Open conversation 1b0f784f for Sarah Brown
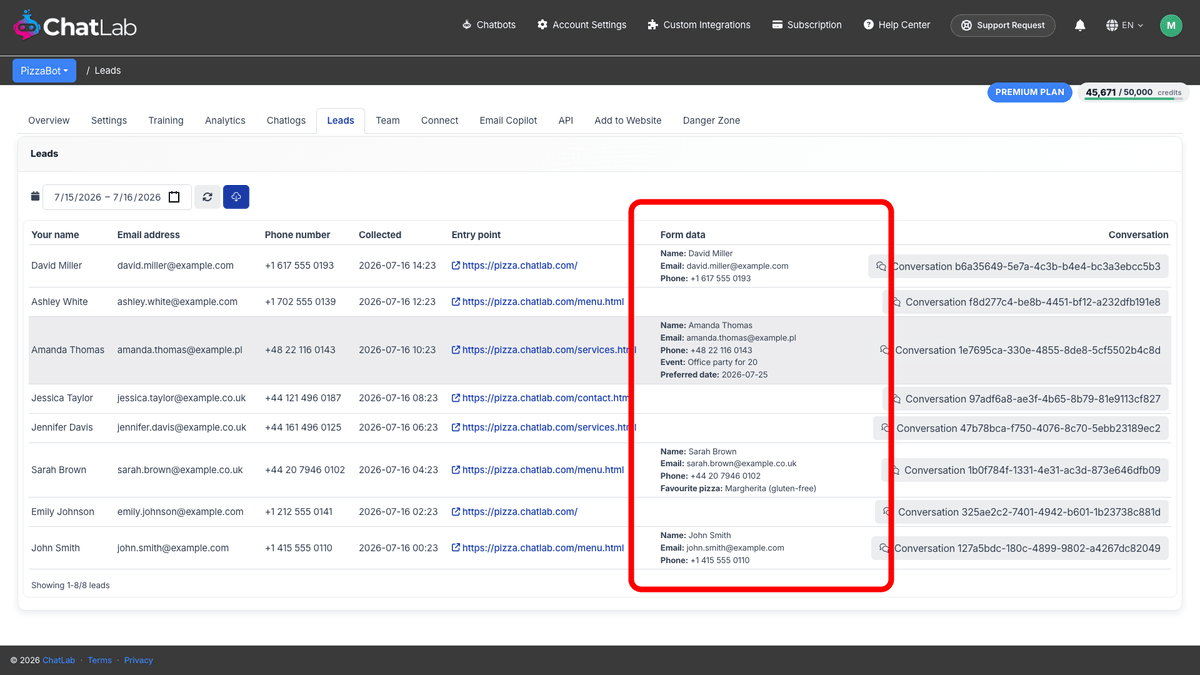 pyautogui.click(x=1025, y=470)
